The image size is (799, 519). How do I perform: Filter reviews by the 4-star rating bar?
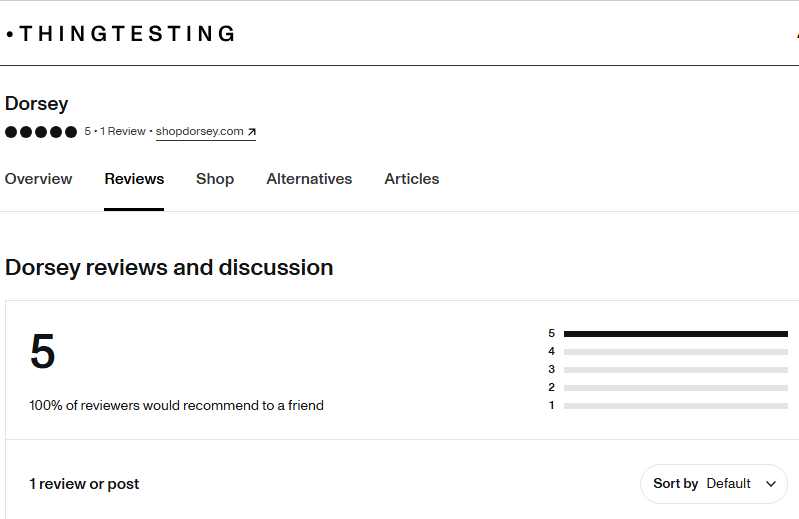(676, 352)
